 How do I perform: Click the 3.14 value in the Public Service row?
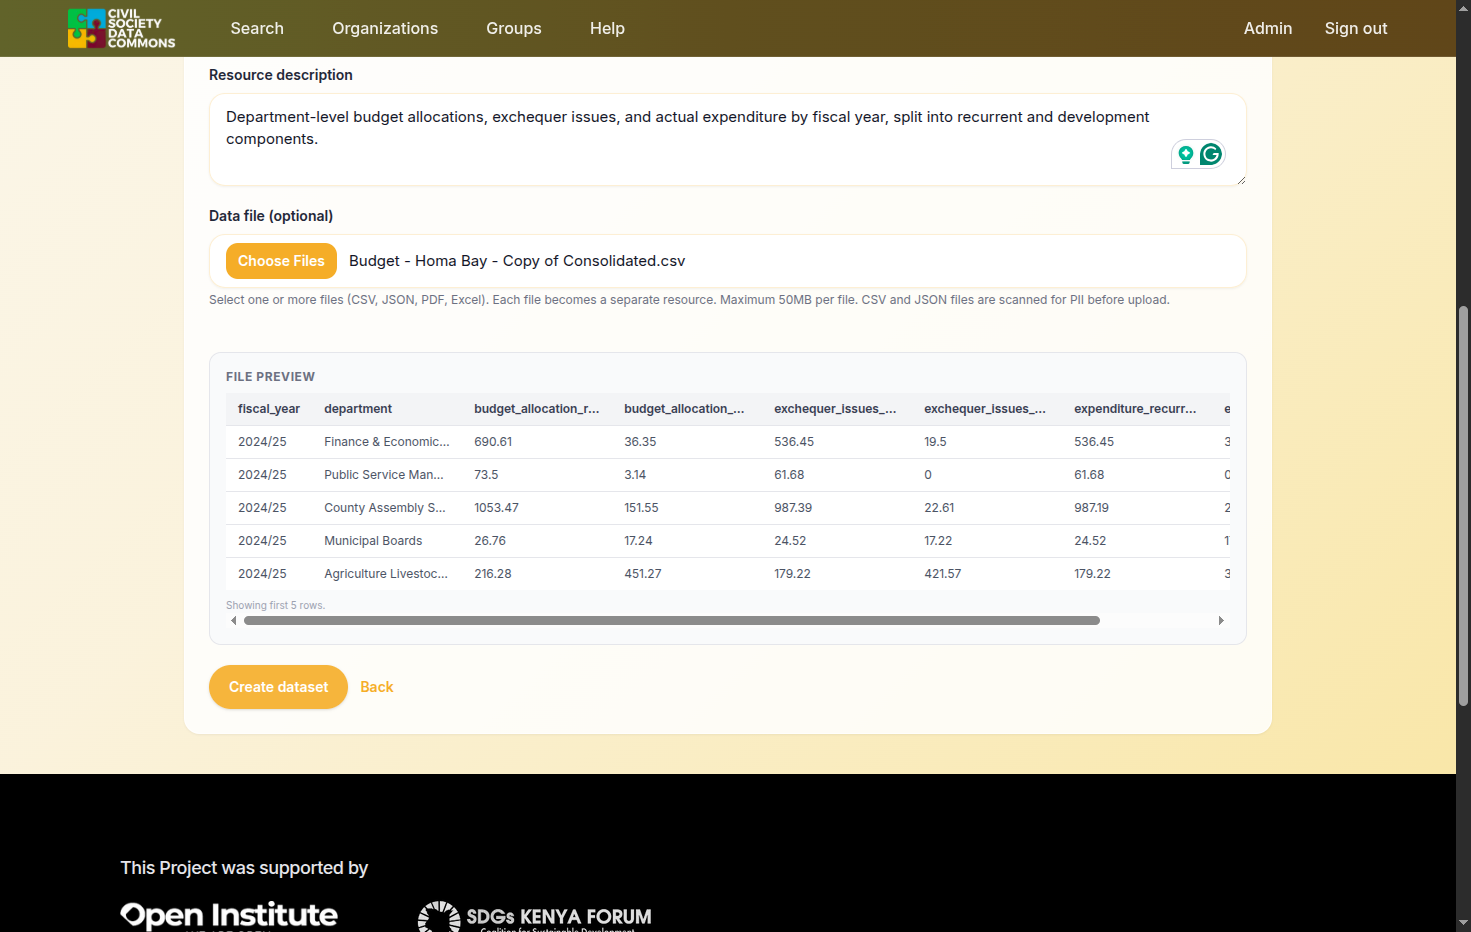pos(635,475)
